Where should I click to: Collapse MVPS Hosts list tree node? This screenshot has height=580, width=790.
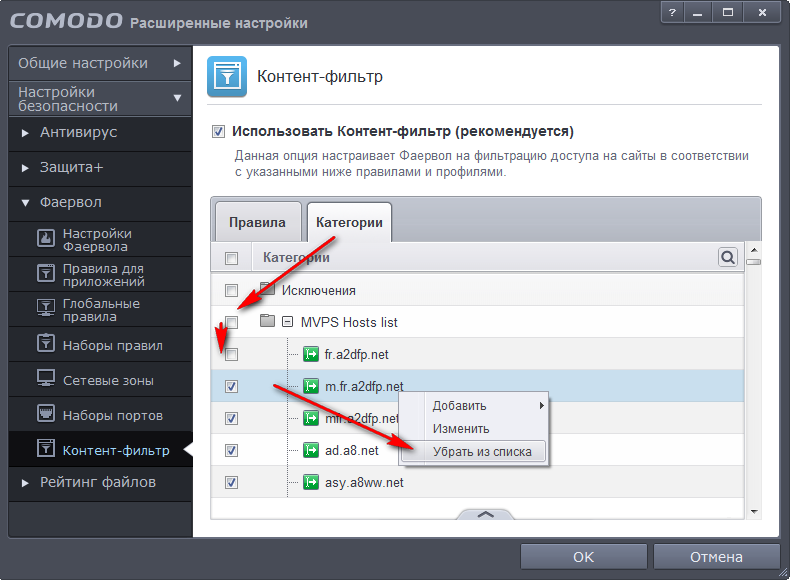(287, 321)
